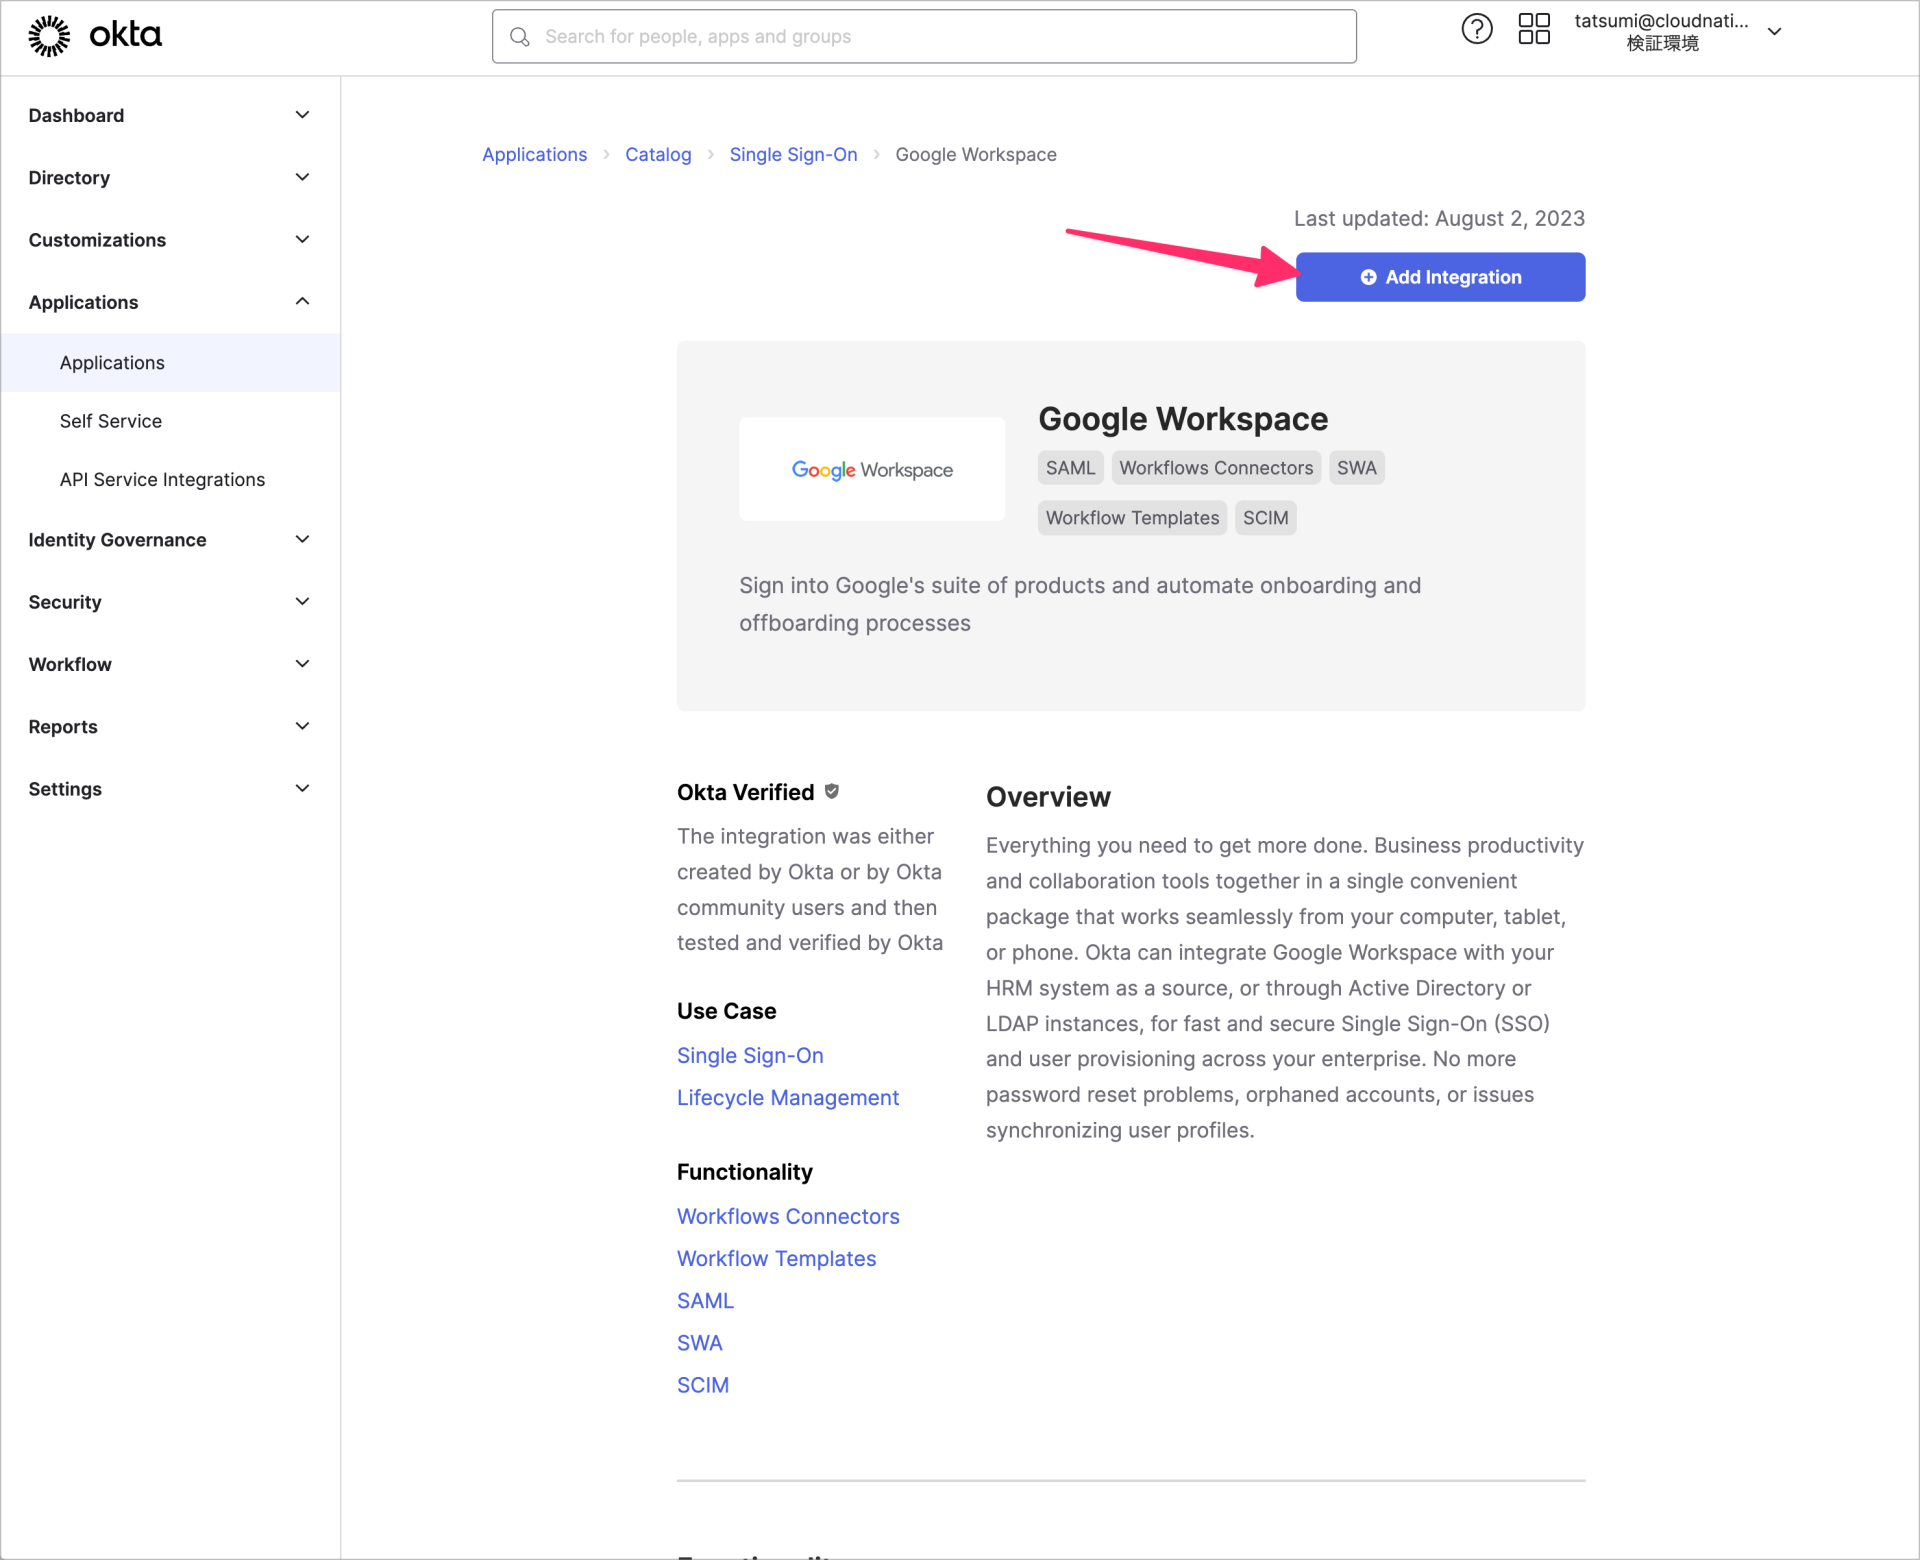Click the plus icon inside Add Integration
Image resolution: width=1920 pixels, height=1560 pixels.
pos(1369,277)
